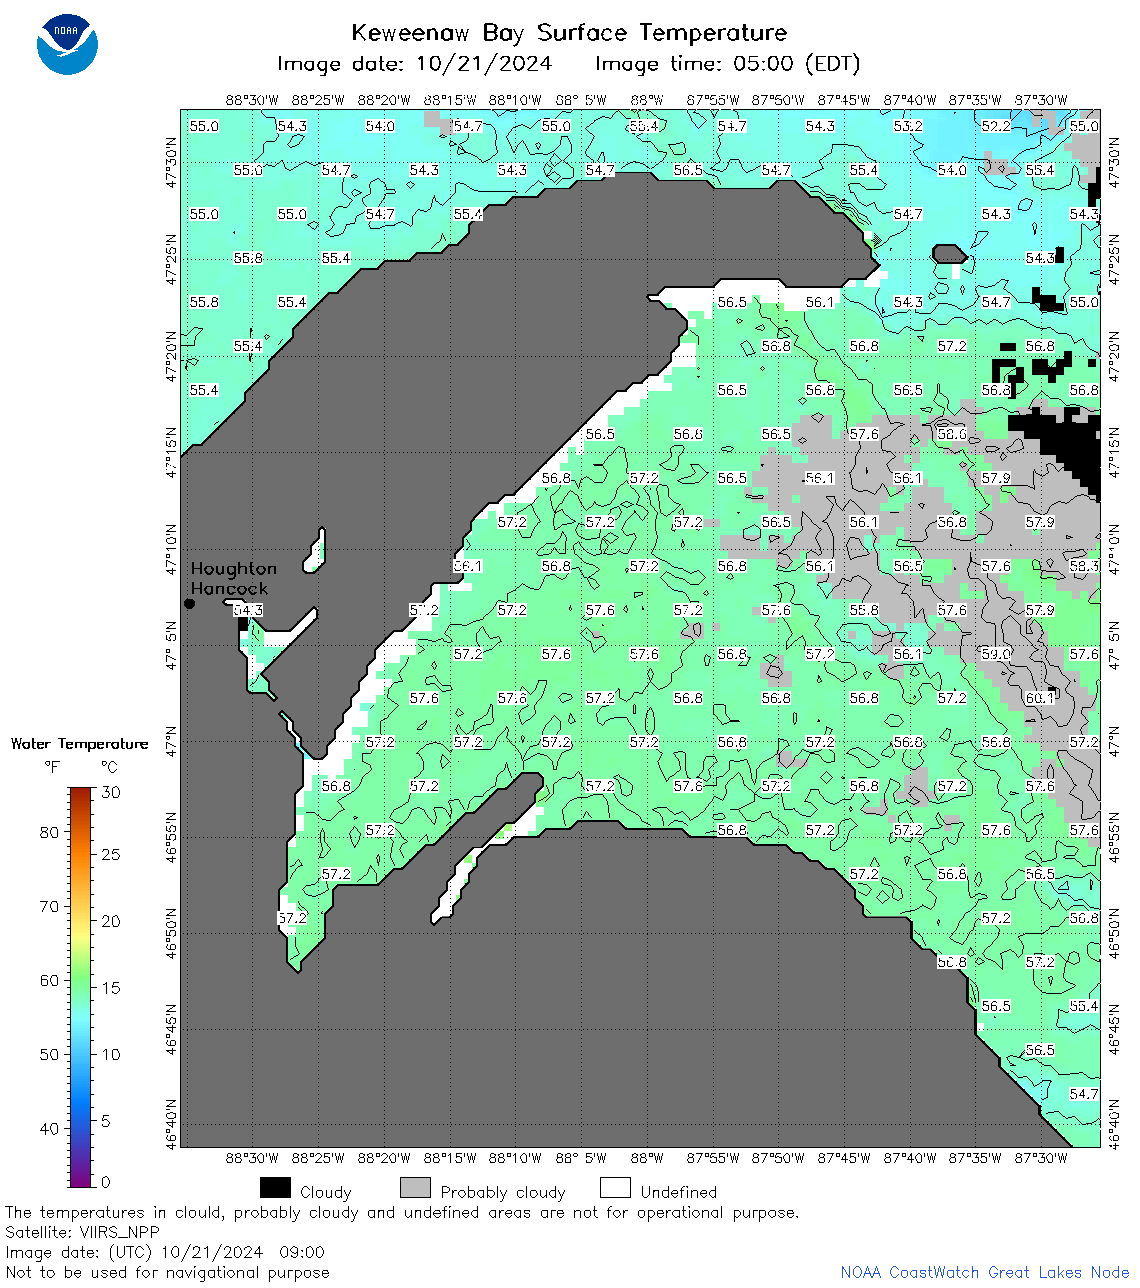1140x1288 pixels.
Task: Click the title 'Keweenaw Bay Surface Temperature'
Action: (569, 33)
